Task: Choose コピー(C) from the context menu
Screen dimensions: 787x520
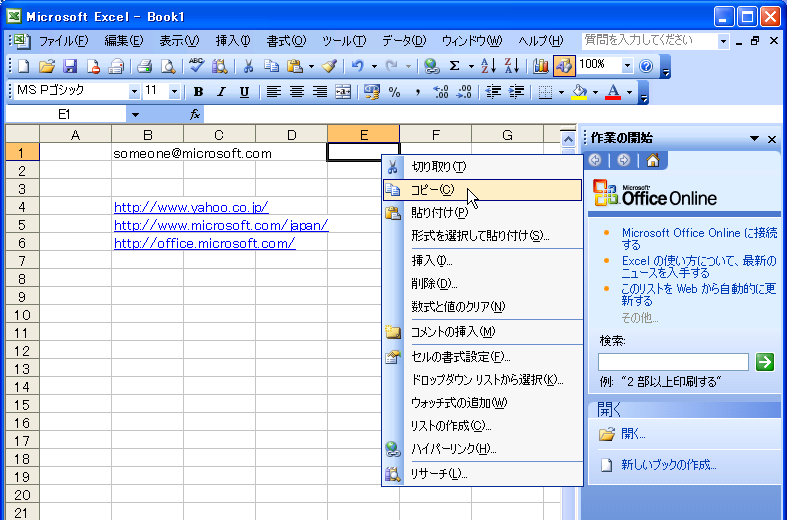Action: click(x=482, y=190)
